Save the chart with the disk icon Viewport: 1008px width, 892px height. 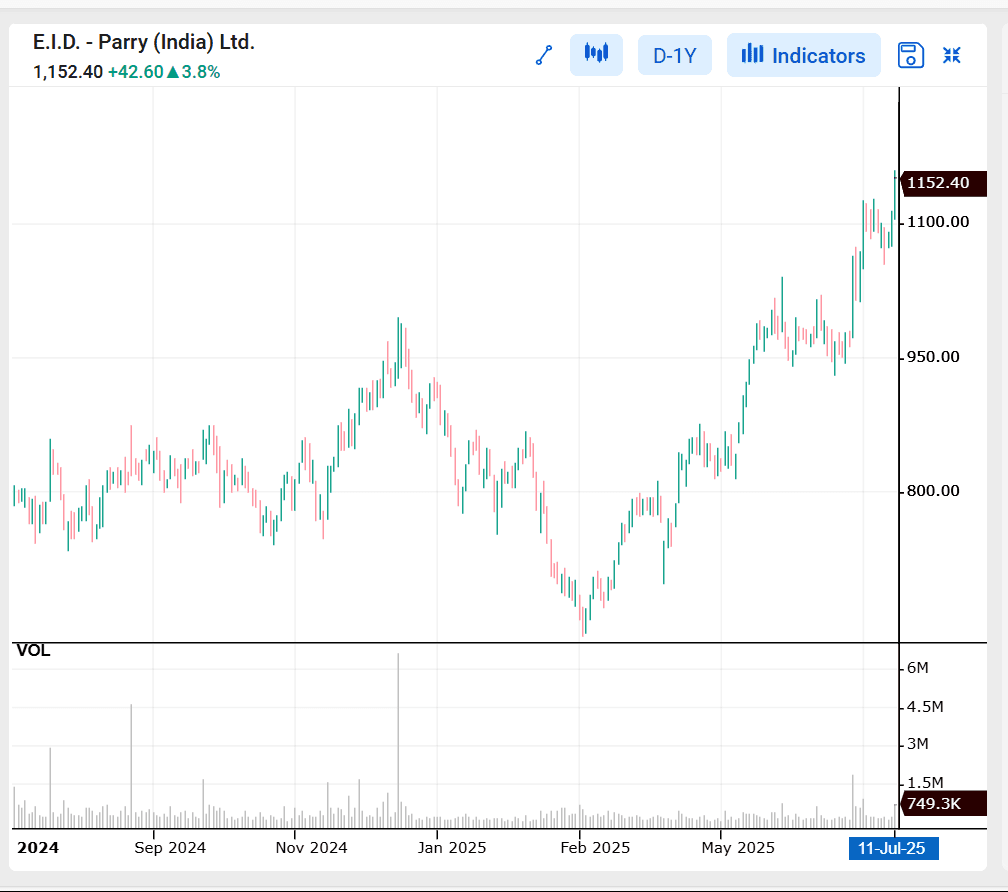click(x=910, y=55)
